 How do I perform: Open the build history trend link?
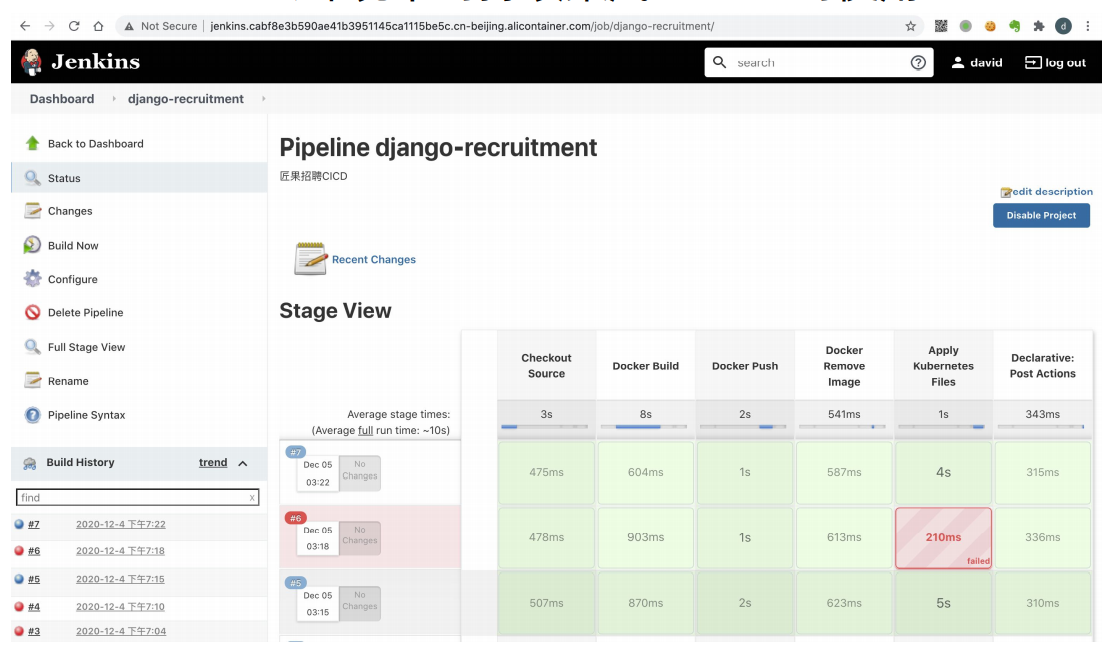(x=213, y=463)
